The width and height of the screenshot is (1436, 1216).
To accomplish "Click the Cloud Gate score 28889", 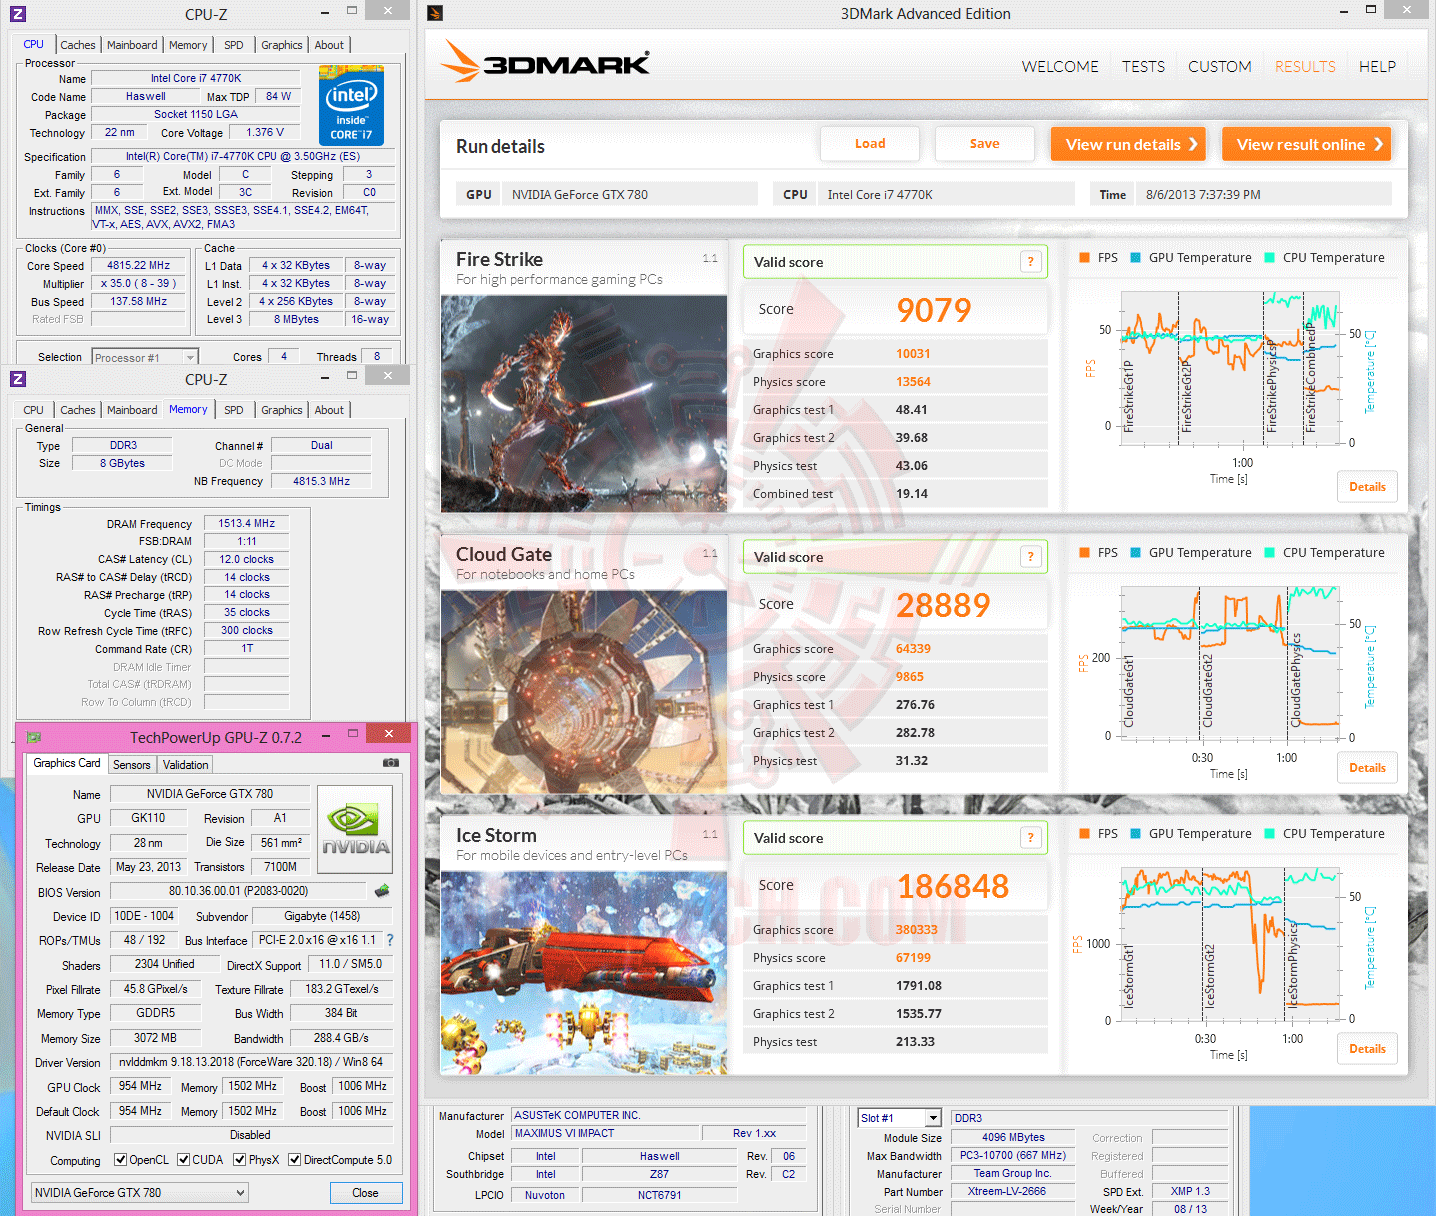I will coord(943,605).
